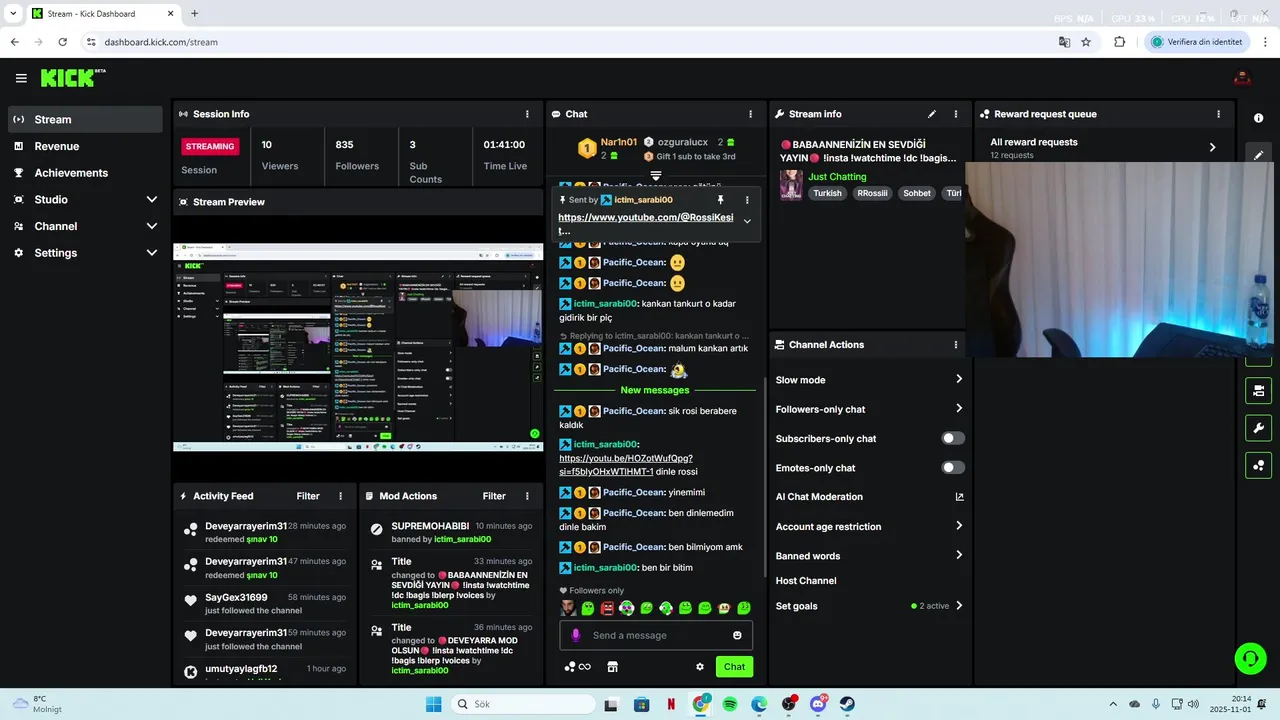Open Session Info options menu
The image size is (1280, 720).
click(x=527, y=114)
